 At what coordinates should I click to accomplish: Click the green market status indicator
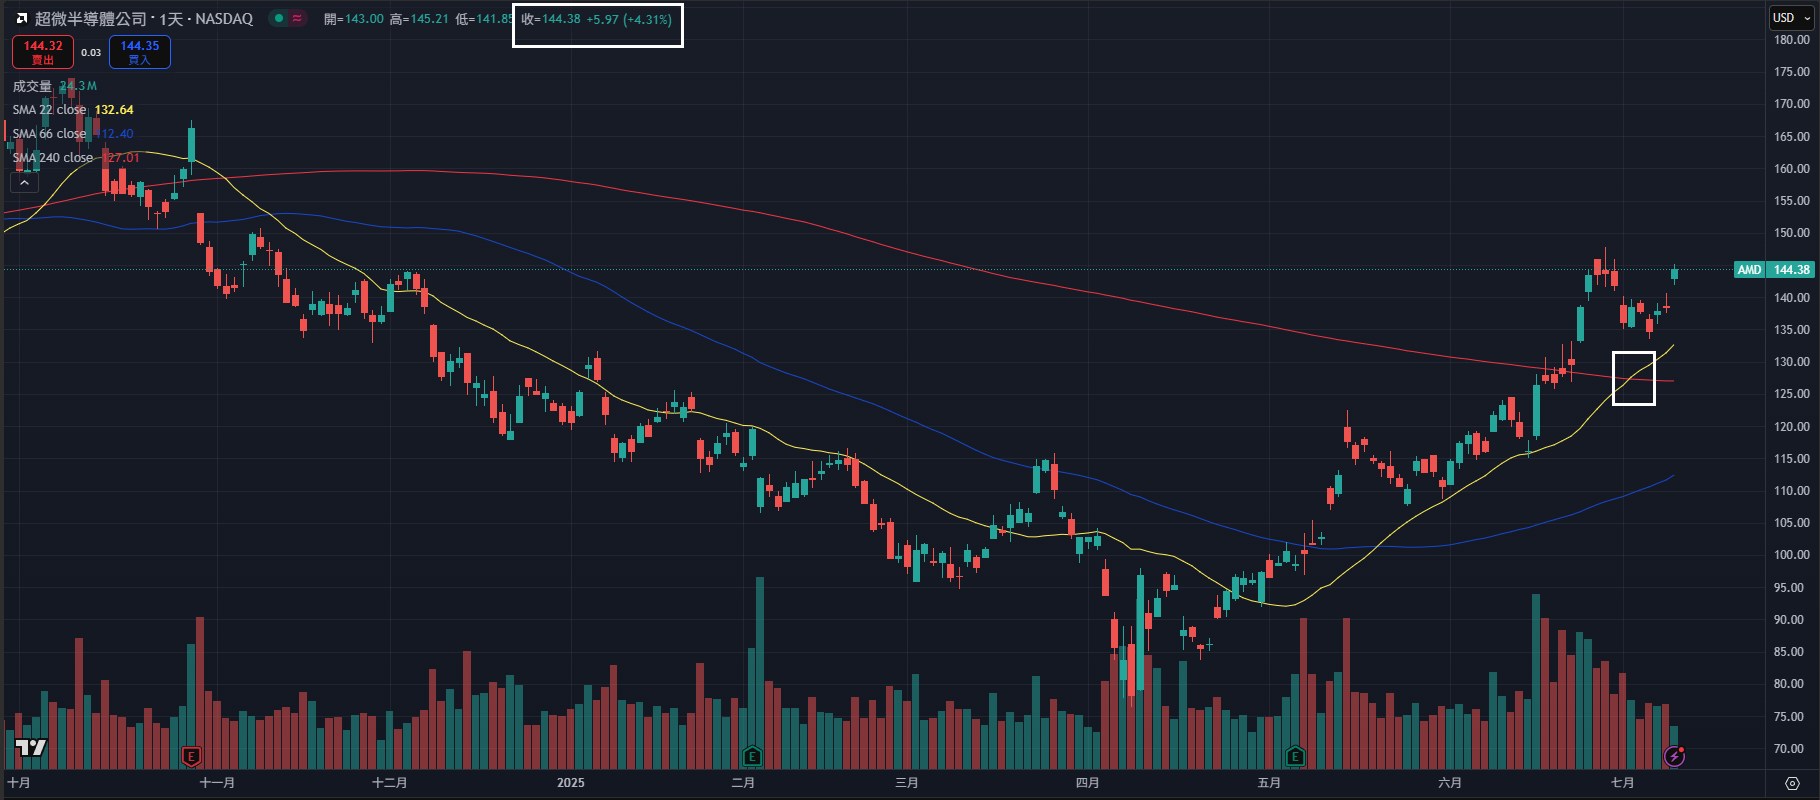click(x=279, y=19)
